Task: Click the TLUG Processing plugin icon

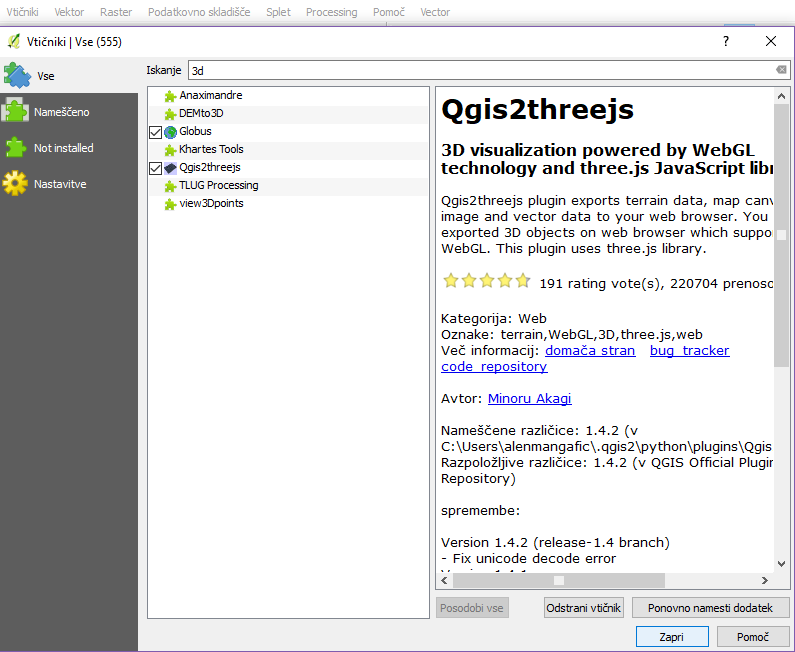Action: click(170, 186)
